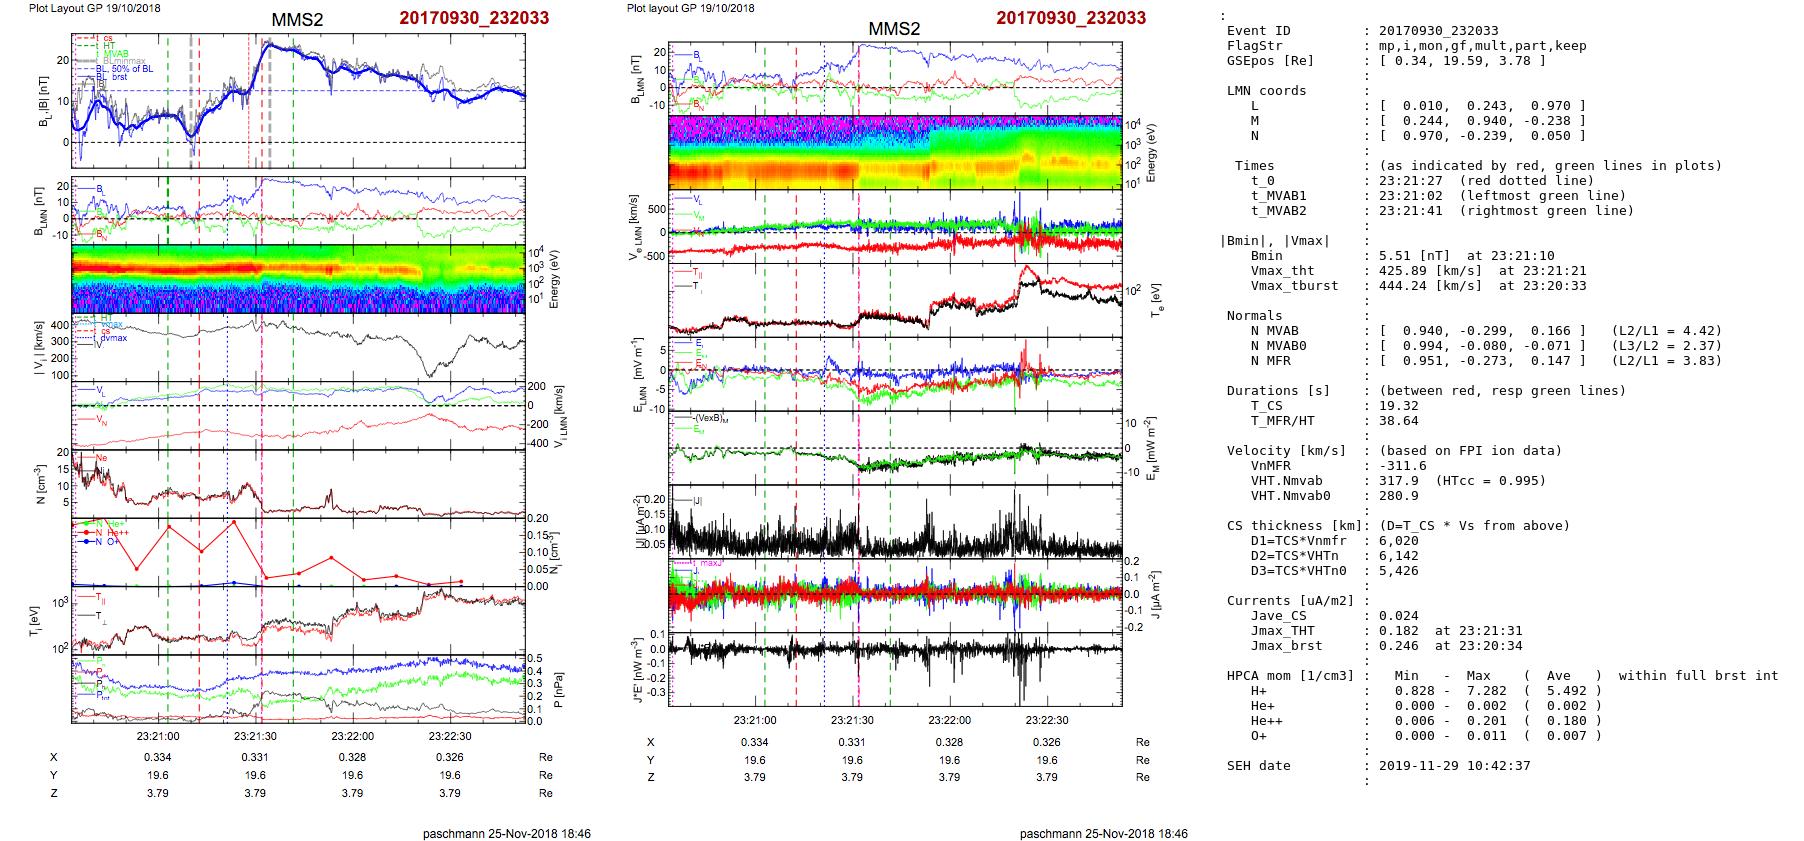Click the 'CS thickness [km]' heading
Screen dimensions: 1804x841
[x=1294, y=526]
